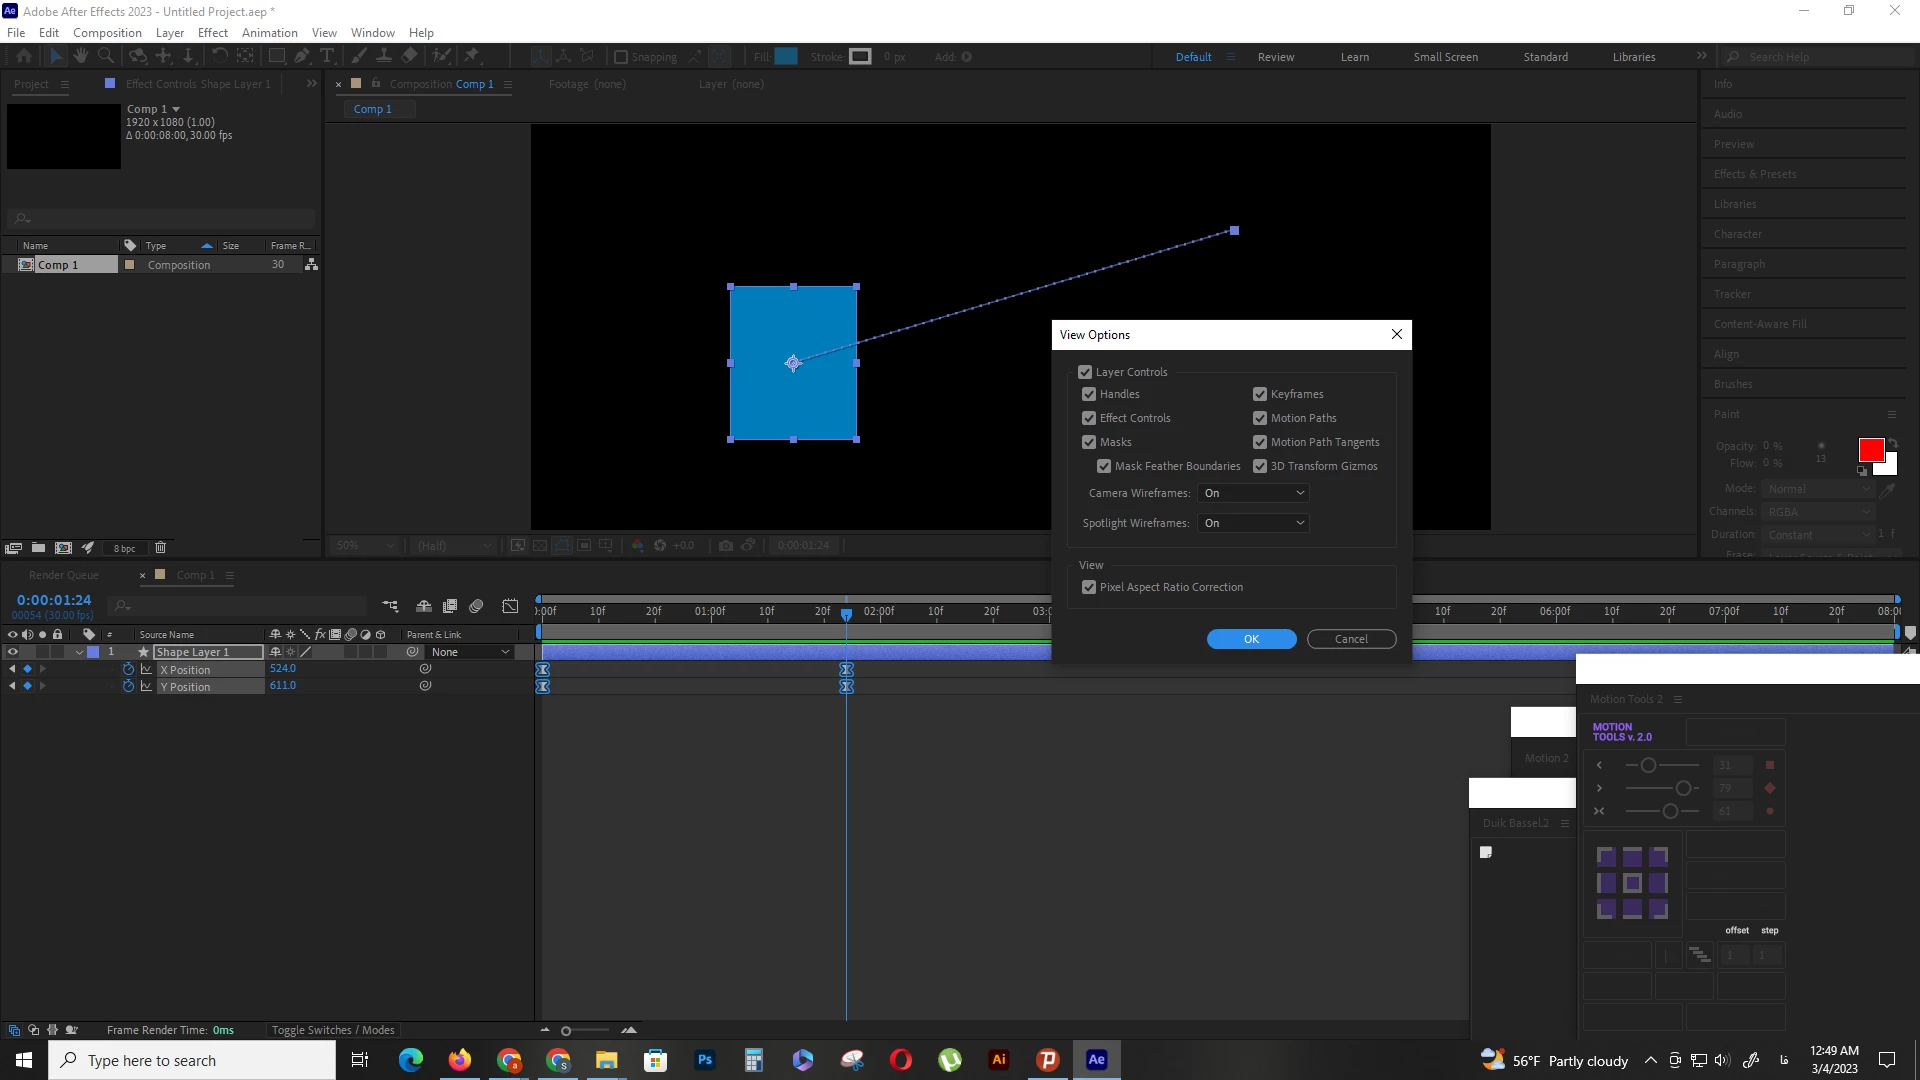Screen dimensions: 1920x1080
Task: Select the Hand tool
Action: point(81,57)
